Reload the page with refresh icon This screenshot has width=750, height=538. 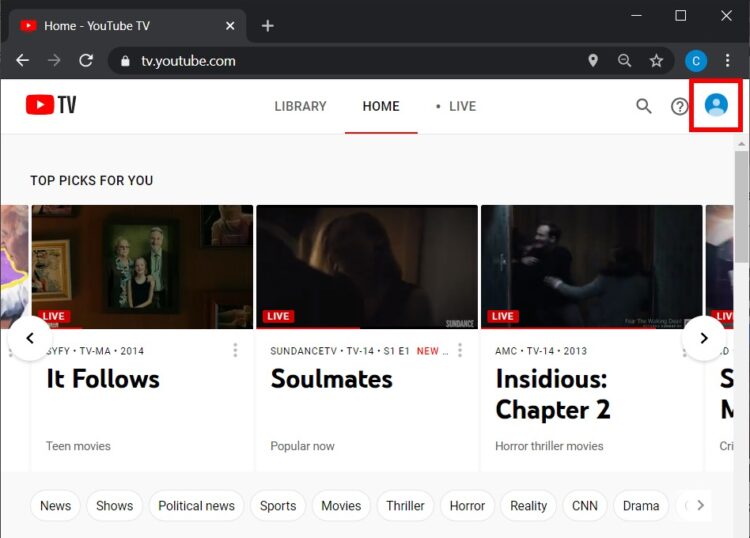tap(86, 61)
